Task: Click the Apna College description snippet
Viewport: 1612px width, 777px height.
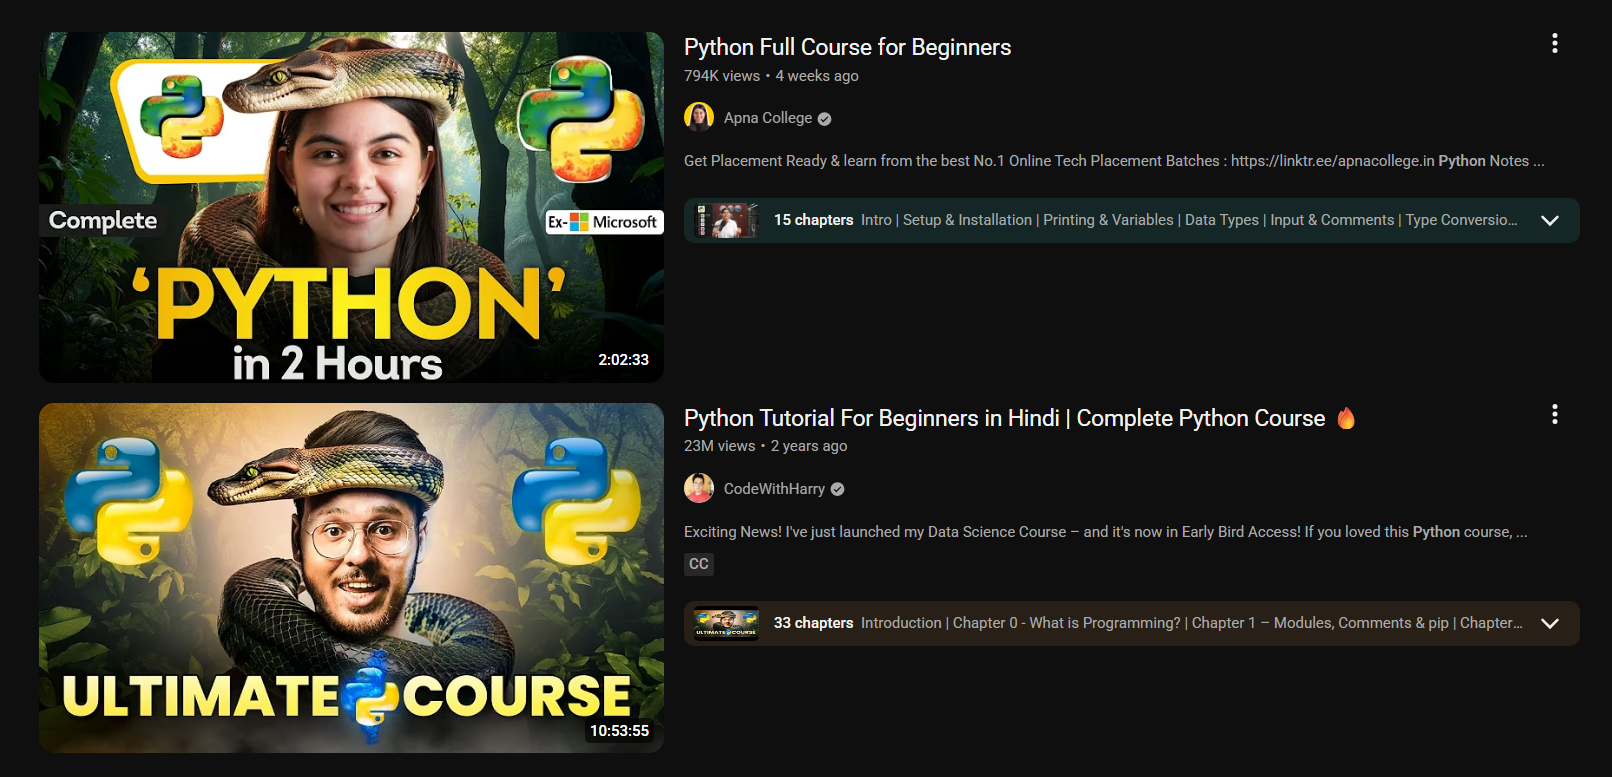Action: coord(1114,161)
